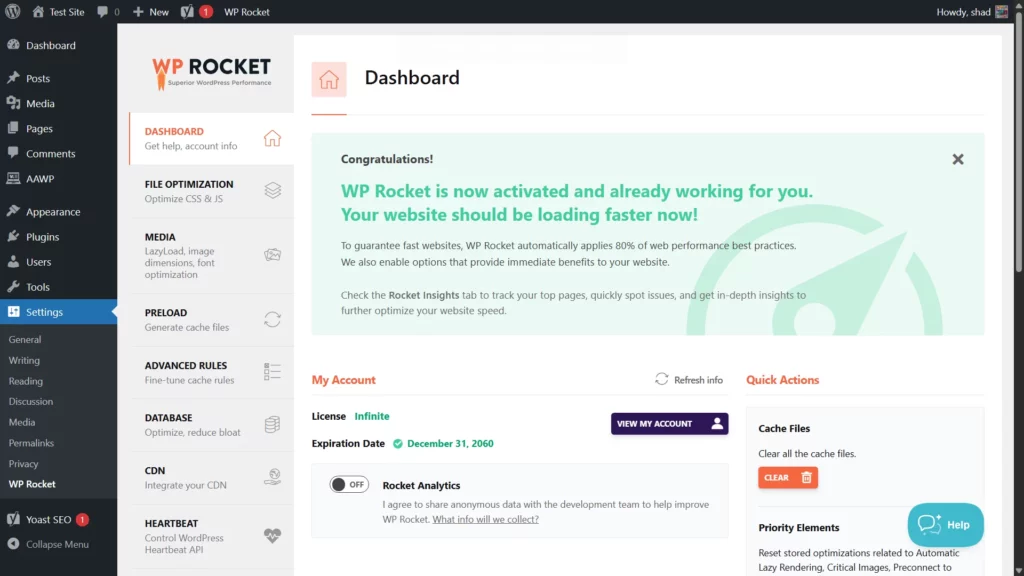Toggle the Rocket Analytics switch on
Viewport: 1024px width, 576px height.
tap(349, 485)
